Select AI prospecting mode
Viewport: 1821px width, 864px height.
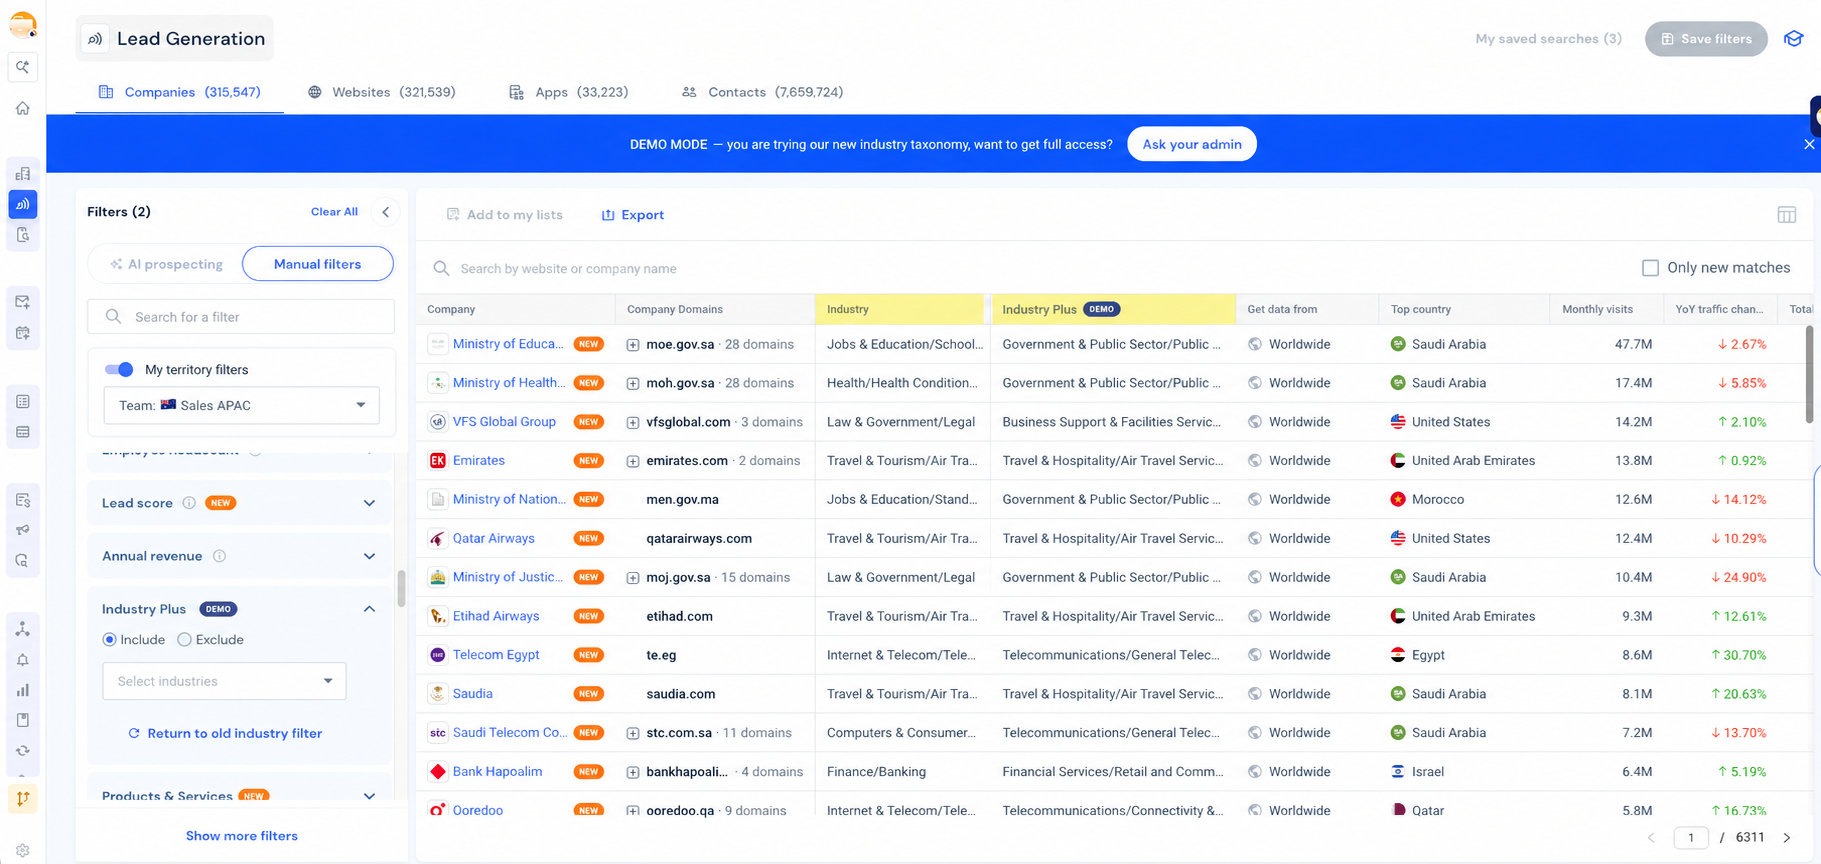166,264
